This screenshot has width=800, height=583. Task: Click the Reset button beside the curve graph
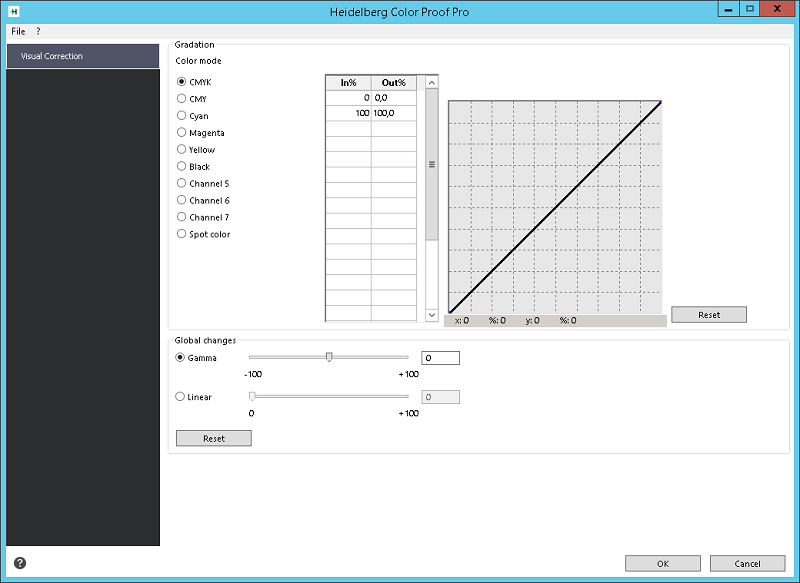[709, 315]
